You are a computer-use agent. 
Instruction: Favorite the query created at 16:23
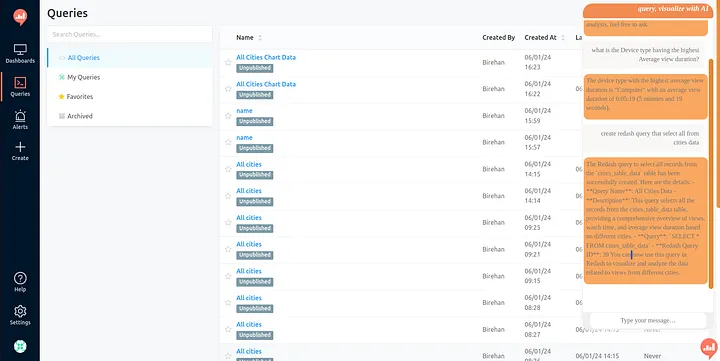pyautogui.click(x=228, y=62)
